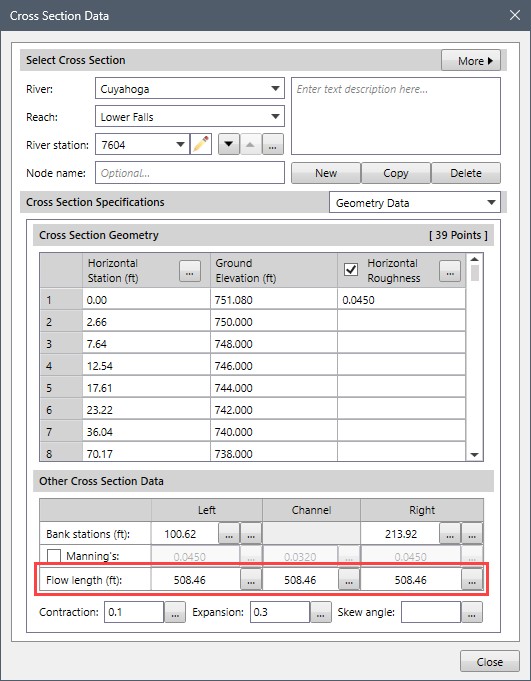Select elevation cell 748.000
The height and width of the screenshot is (681, 531).
pos(274,344)
